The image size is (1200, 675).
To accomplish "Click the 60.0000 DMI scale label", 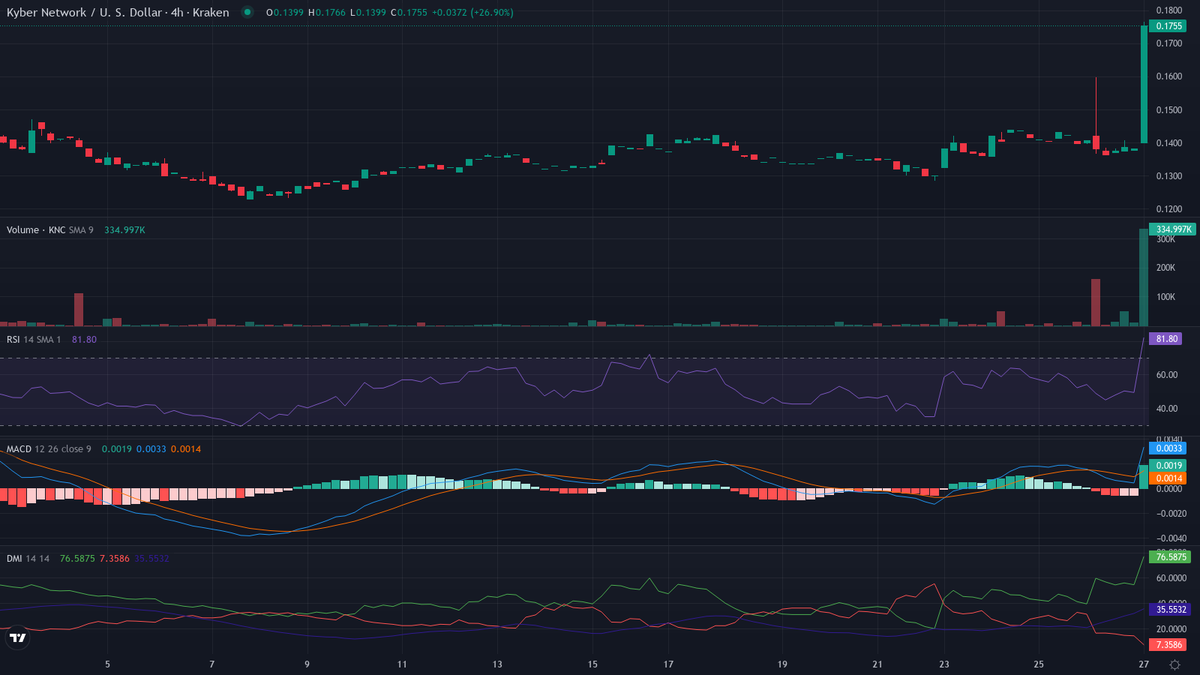I will tap(1171, 577).
